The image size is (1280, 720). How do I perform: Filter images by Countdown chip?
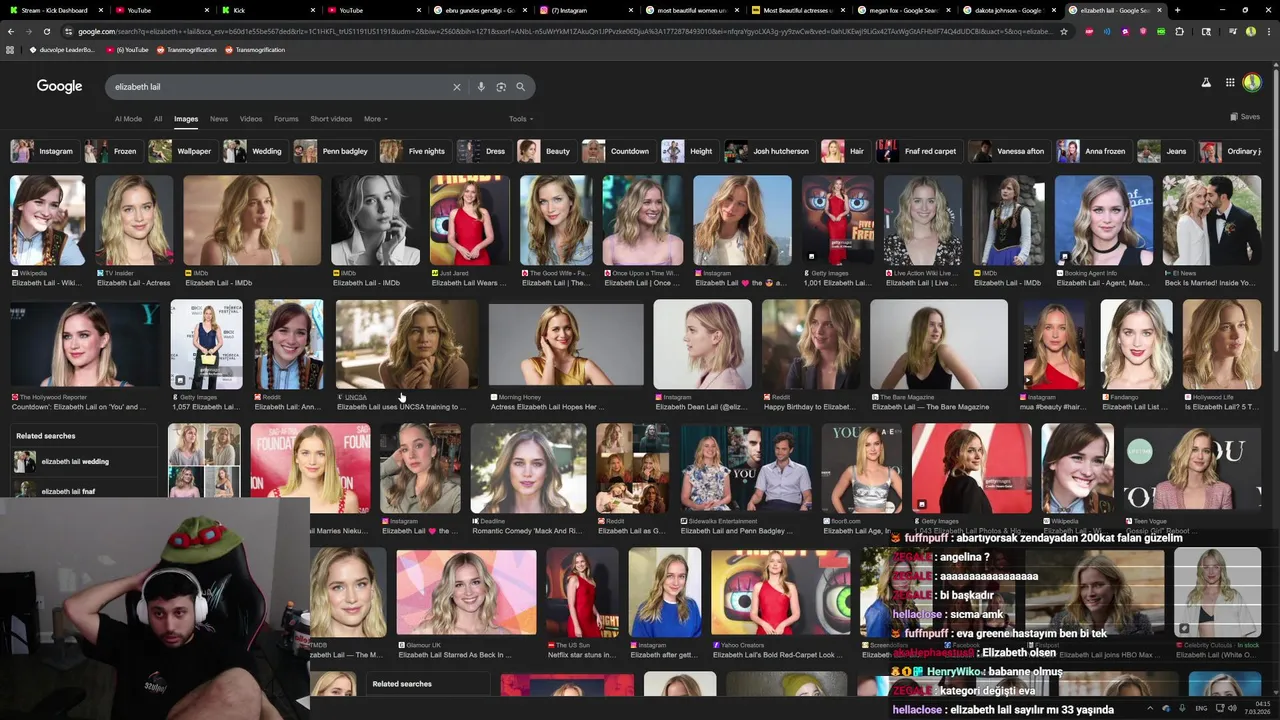click(617, 151)
